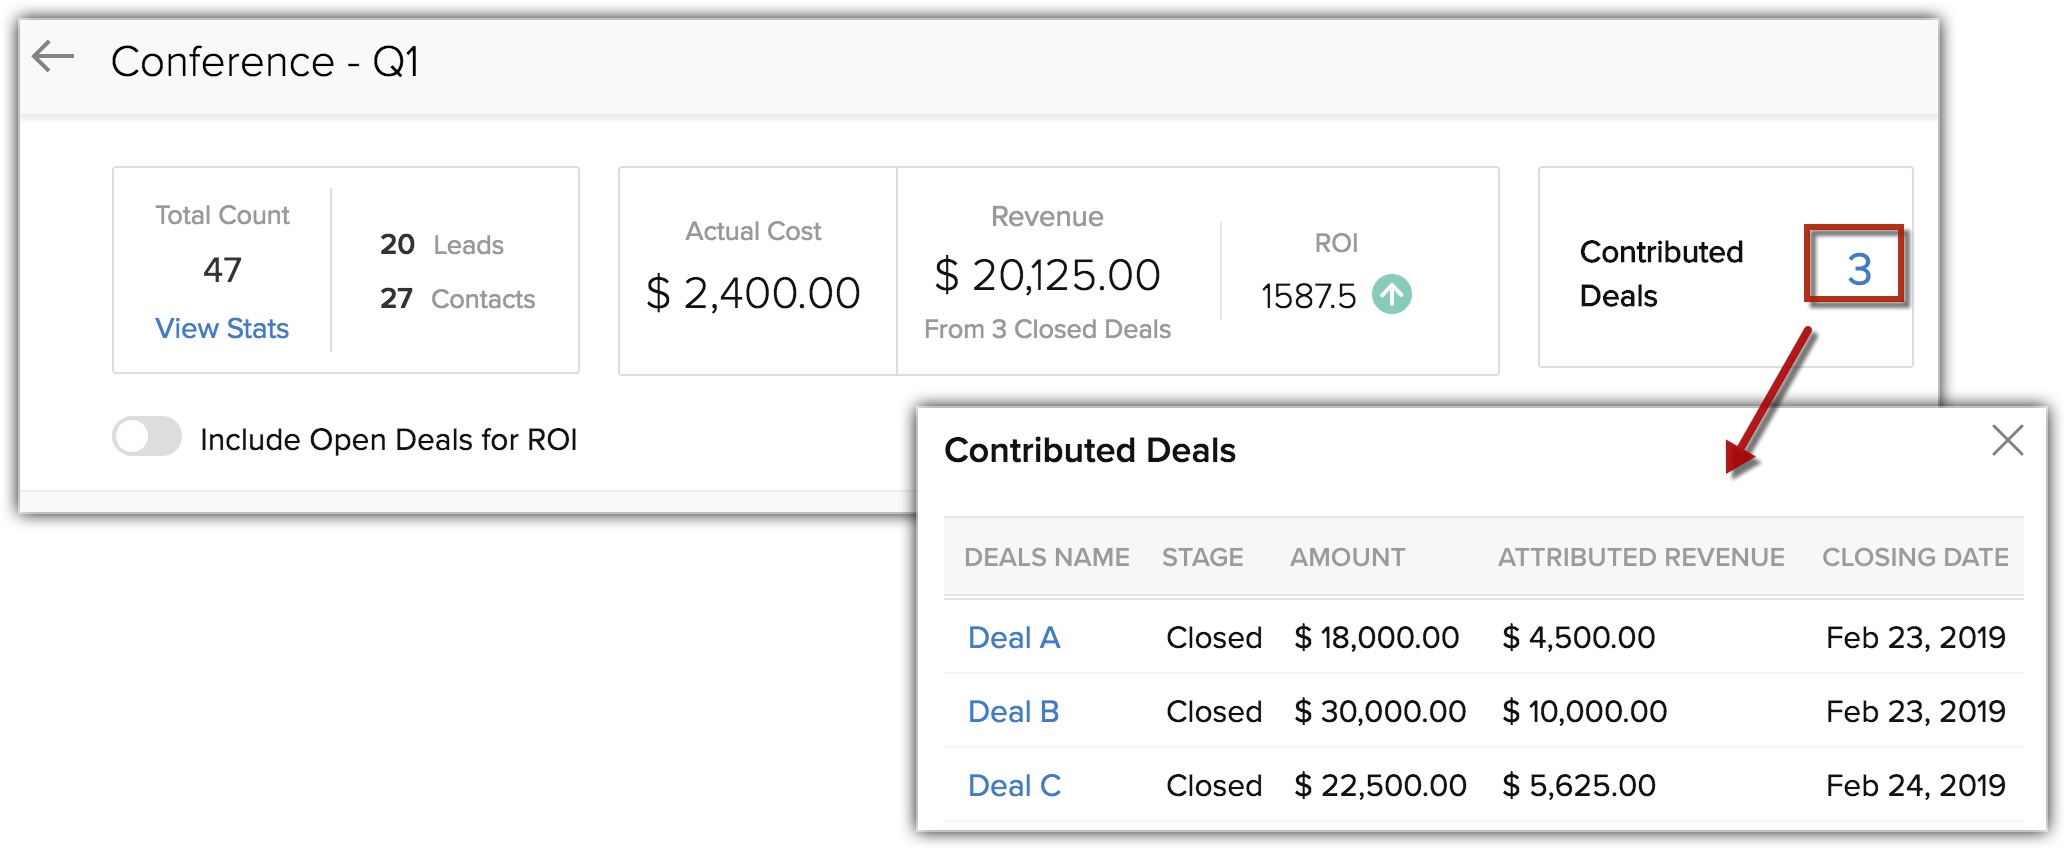Click the Revenue value $ 20,125.00

pos(1047,275)
